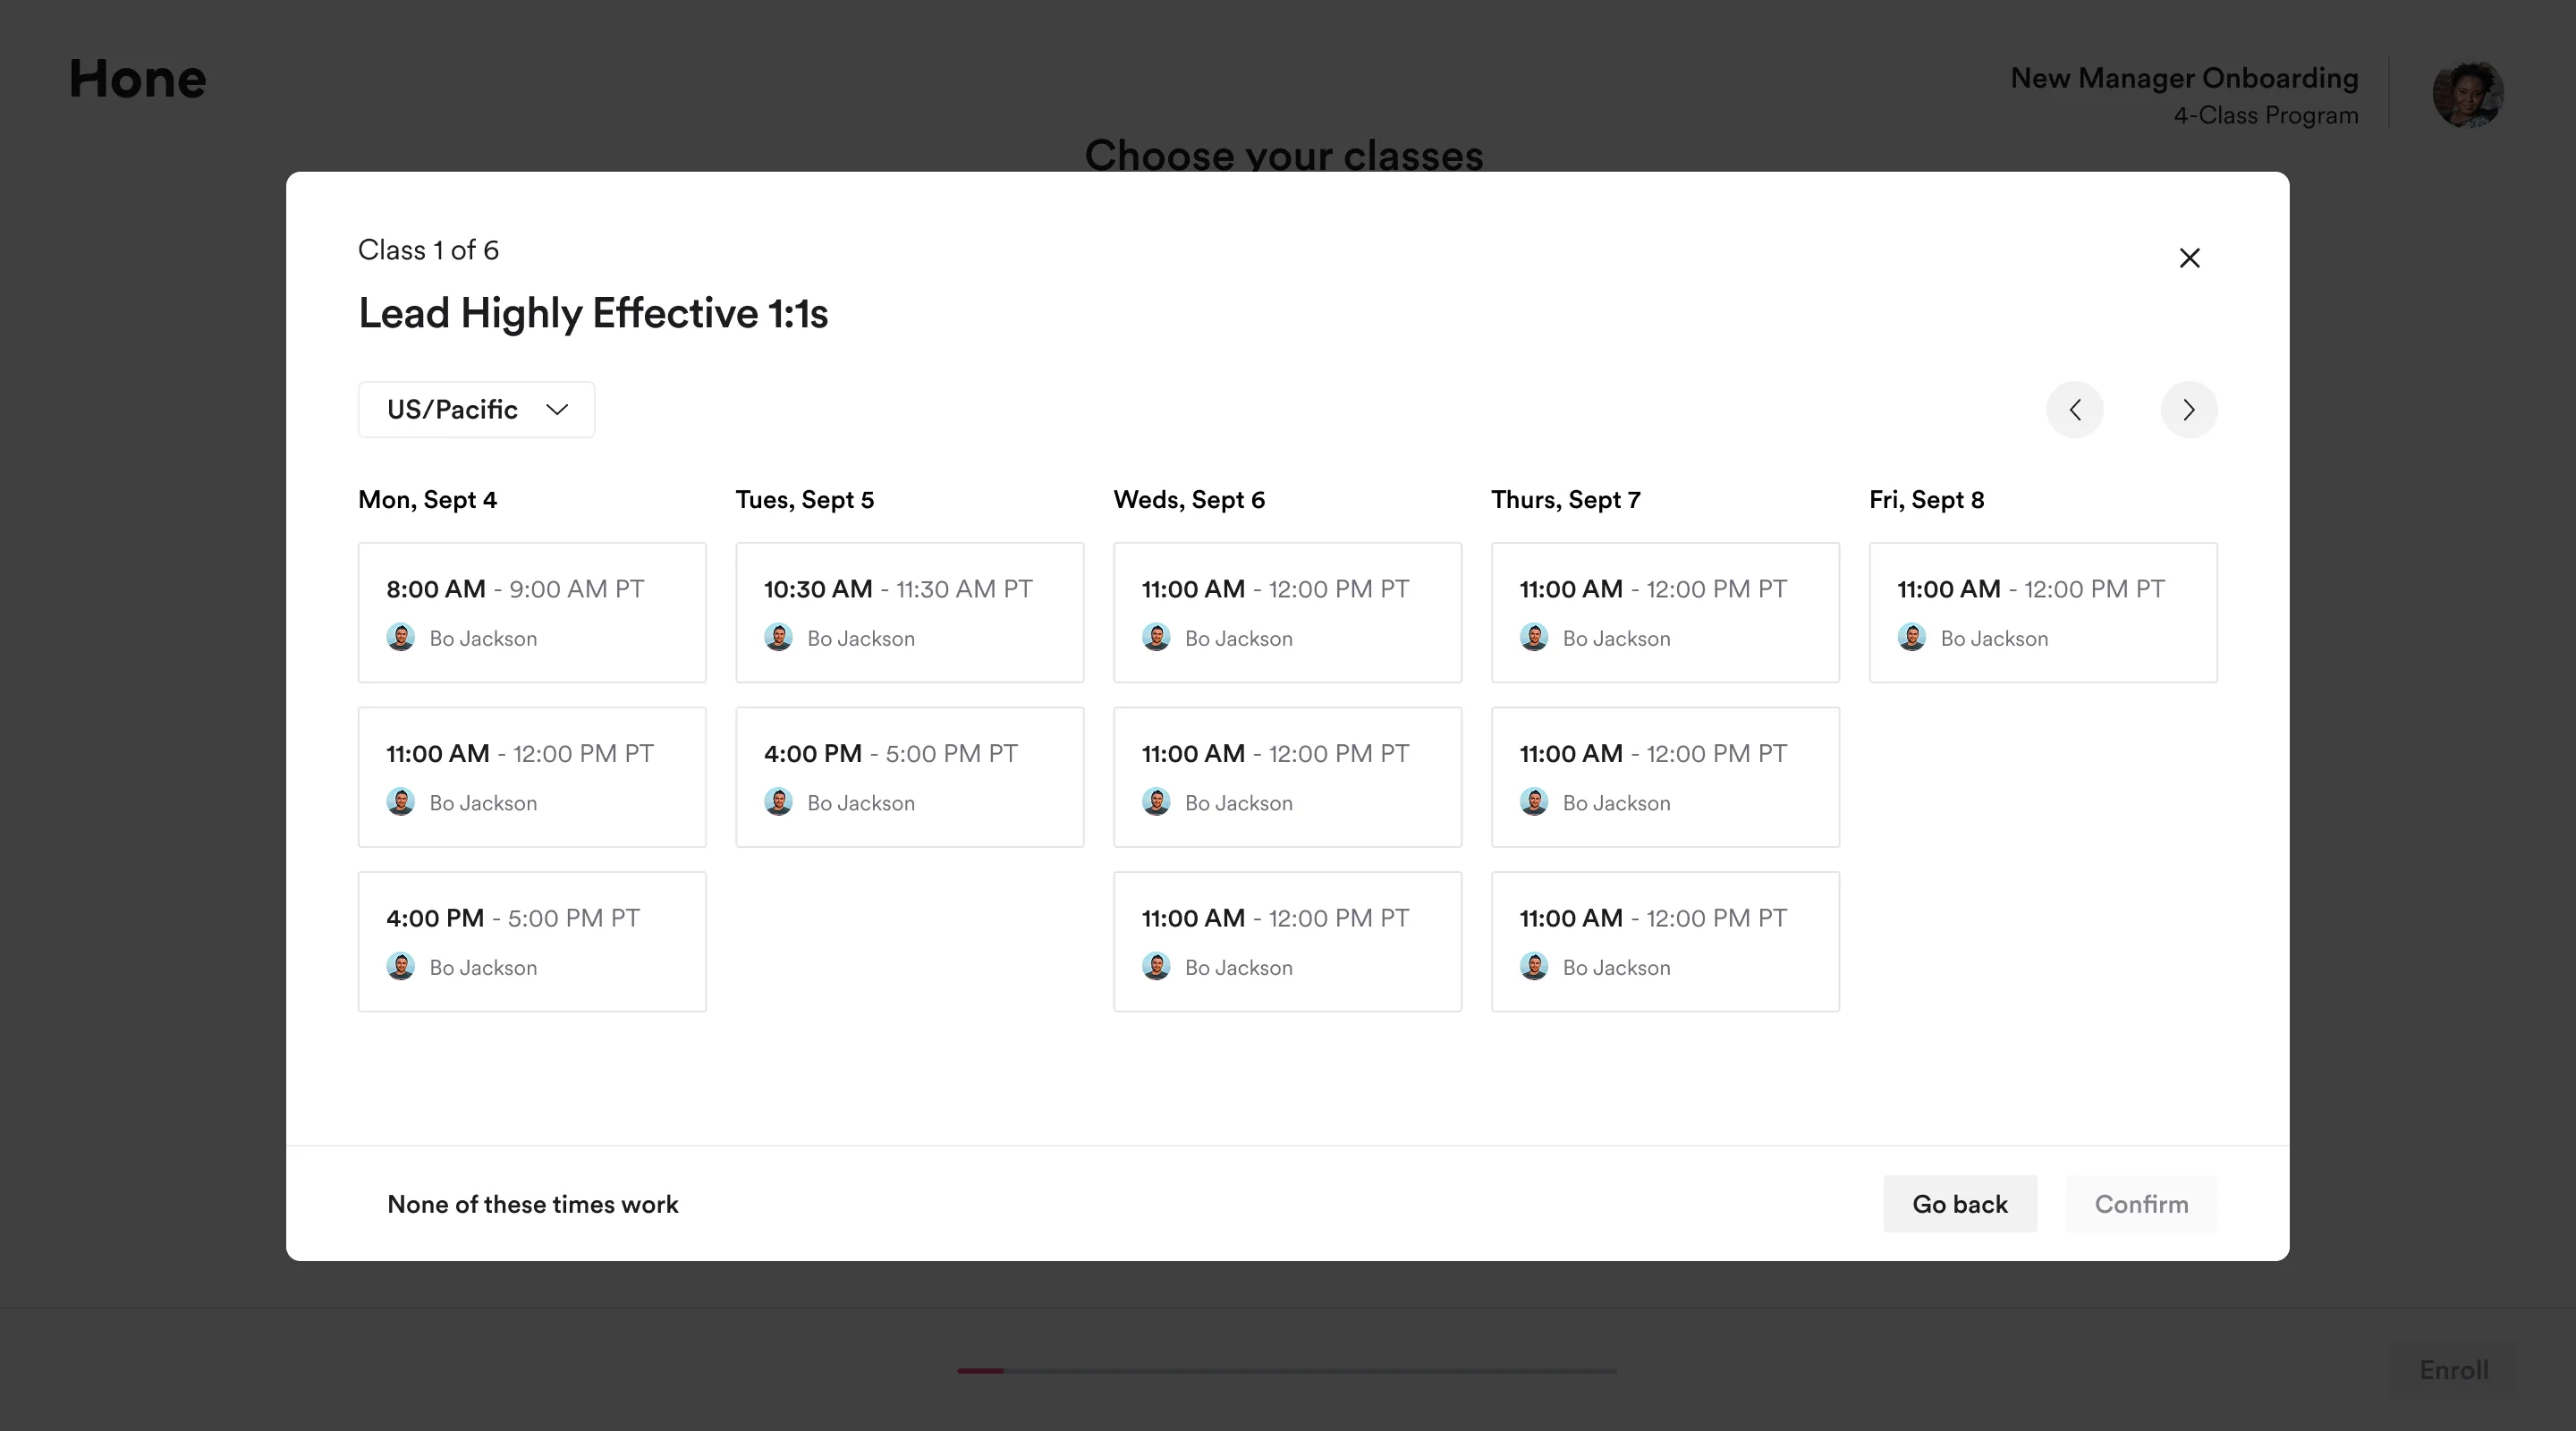
Task: Select Monday 4:00 PM - 5:00 PM slot
Action: tap(532, 942)
